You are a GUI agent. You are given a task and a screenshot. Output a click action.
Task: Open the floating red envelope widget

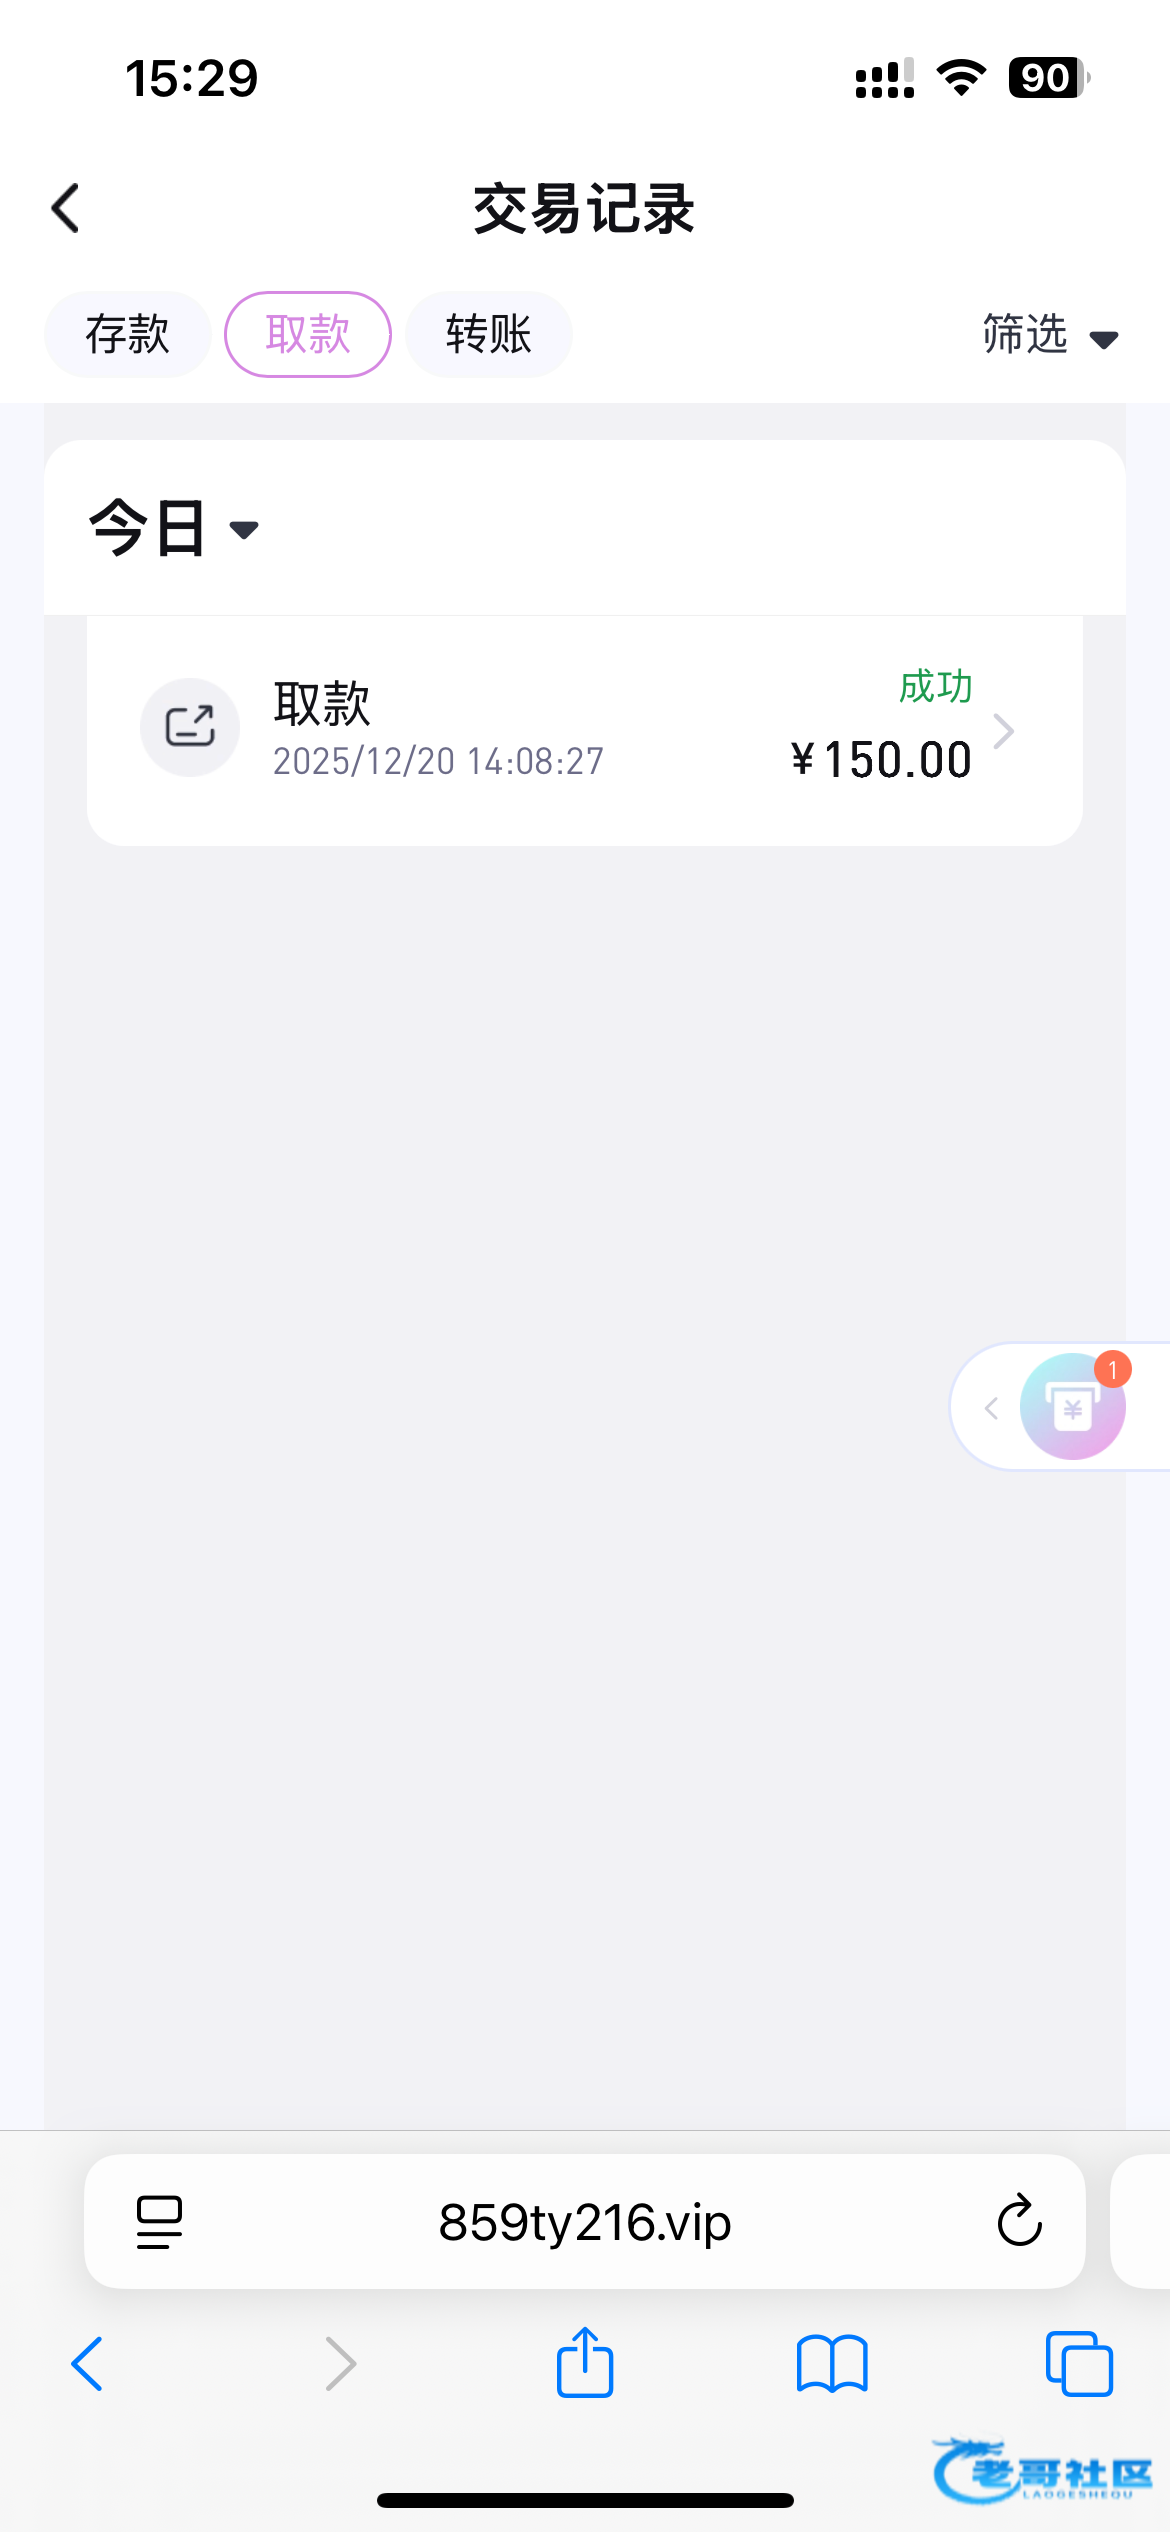[x=1073, y=1406]
